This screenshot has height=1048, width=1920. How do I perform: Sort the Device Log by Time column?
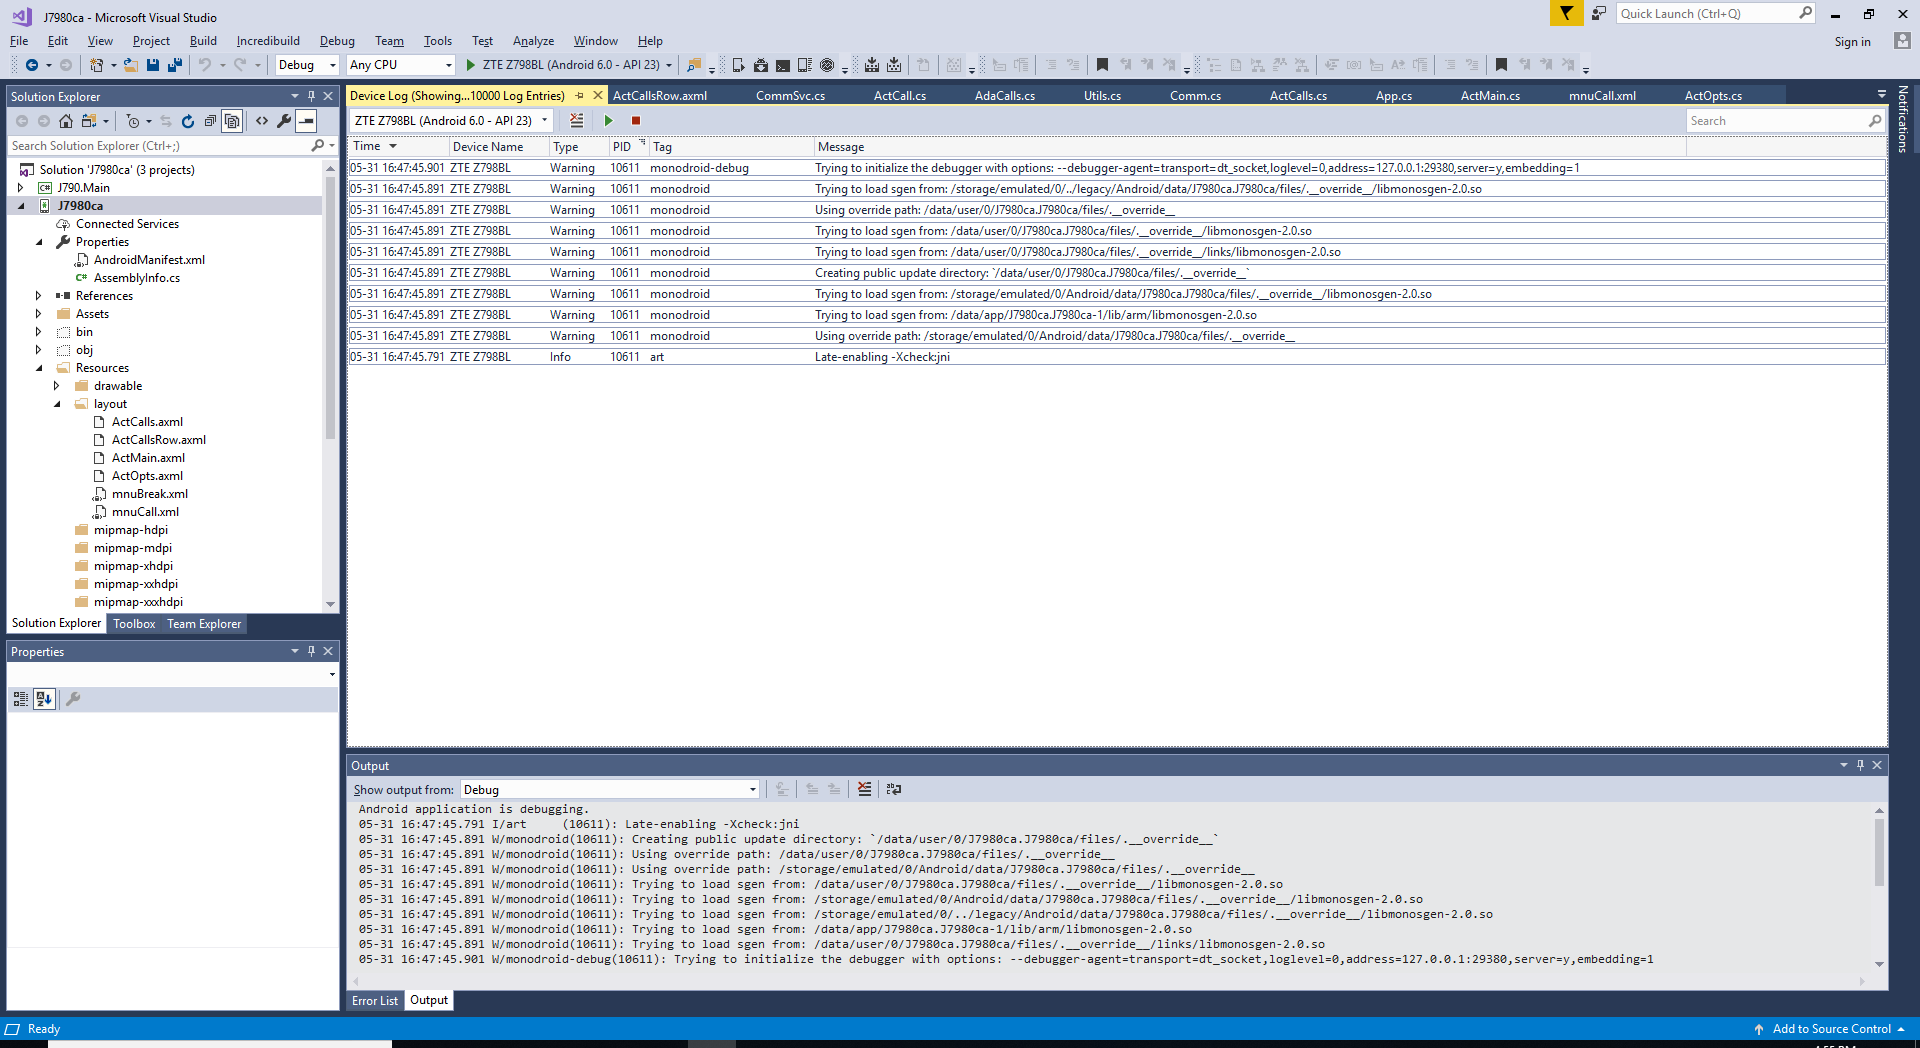[x=397, y=146]
